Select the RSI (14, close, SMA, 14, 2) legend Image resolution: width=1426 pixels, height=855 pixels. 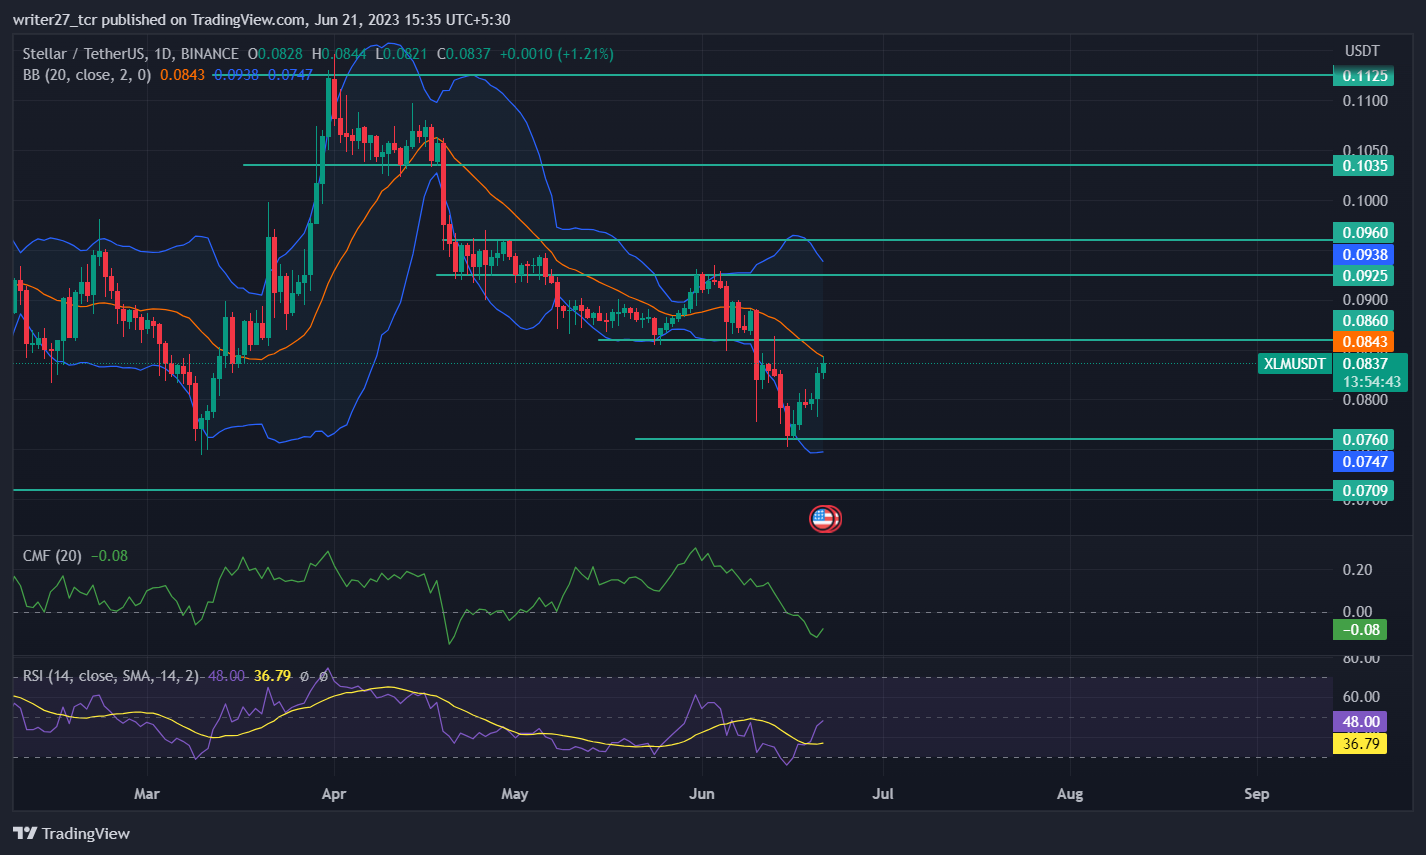pos(111,676)
